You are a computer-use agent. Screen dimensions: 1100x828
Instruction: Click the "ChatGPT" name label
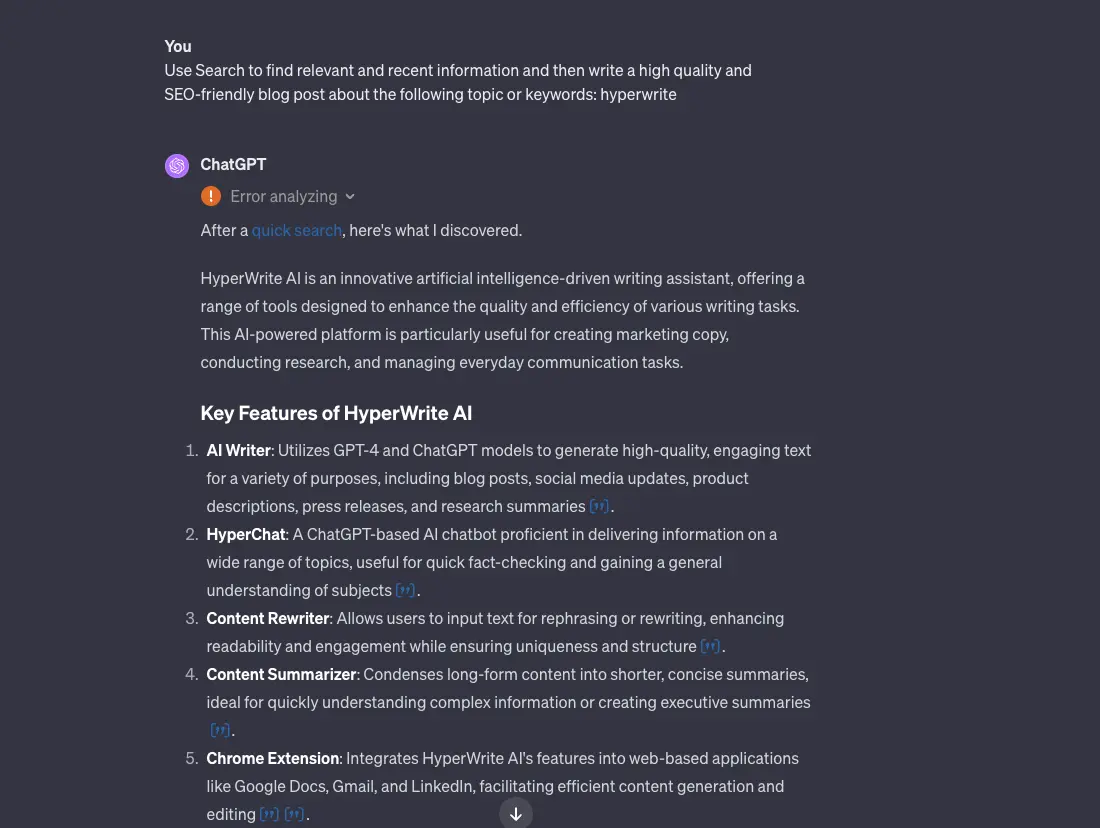coord(233,164)
